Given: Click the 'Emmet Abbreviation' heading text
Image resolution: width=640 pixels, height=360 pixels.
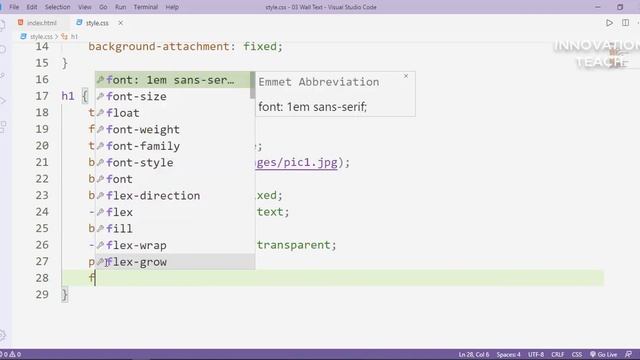Looking at the screenshot, I should tap(318, 82).
